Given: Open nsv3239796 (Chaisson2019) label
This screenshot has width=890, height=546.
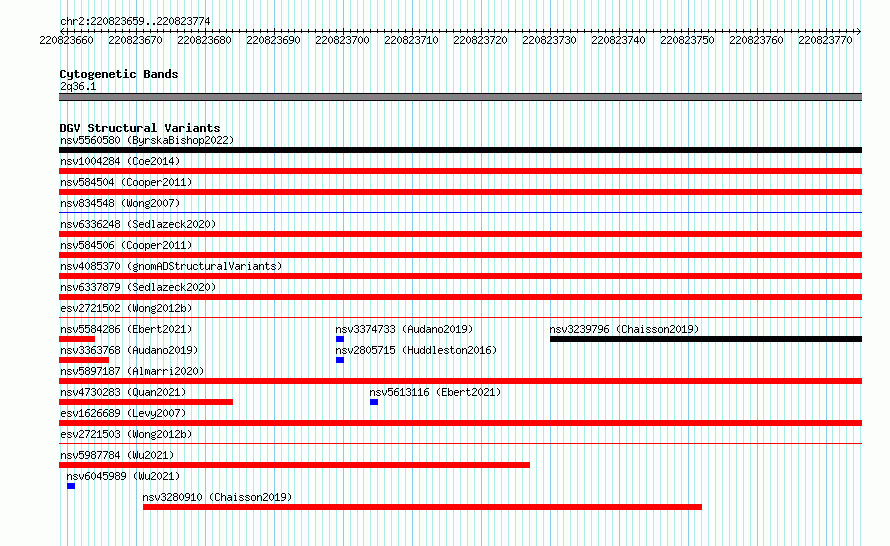Looking at the screenshot, I should tap(624, 329).
